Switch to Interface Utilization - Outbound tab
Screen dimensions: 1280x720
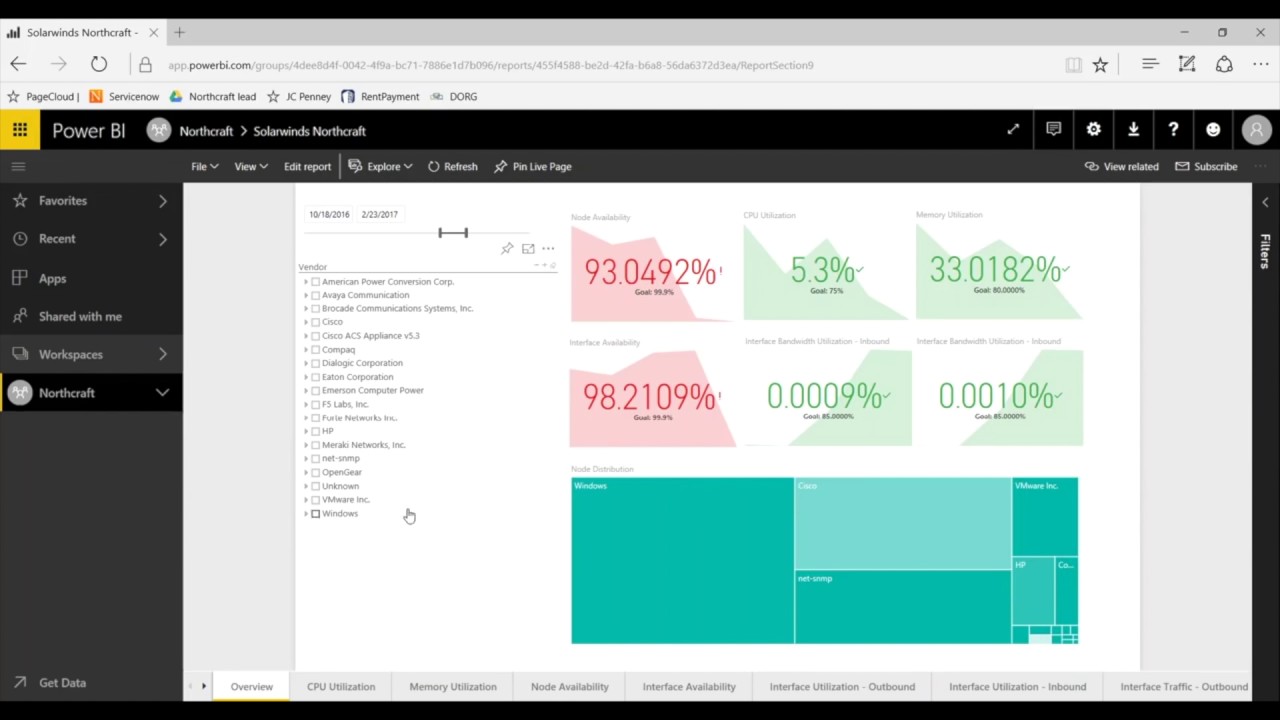click(842, 686)
